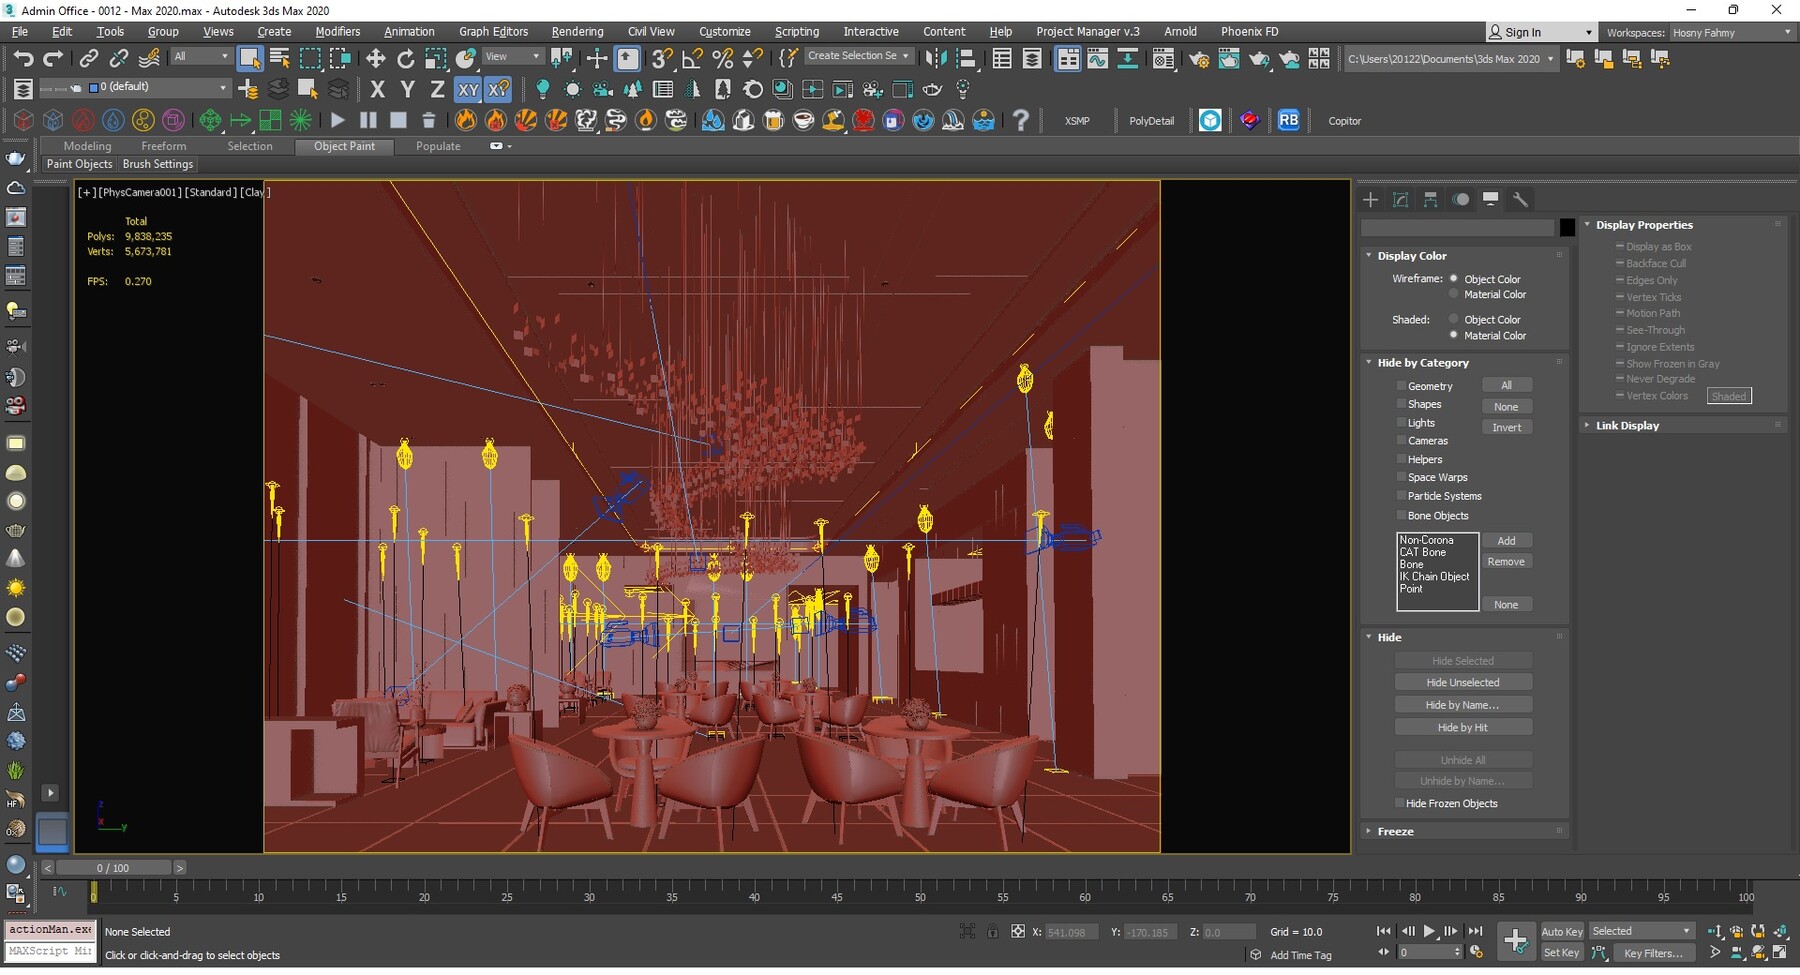
Task: Play the animation from the timeline controls
Action: [1429, 932]
